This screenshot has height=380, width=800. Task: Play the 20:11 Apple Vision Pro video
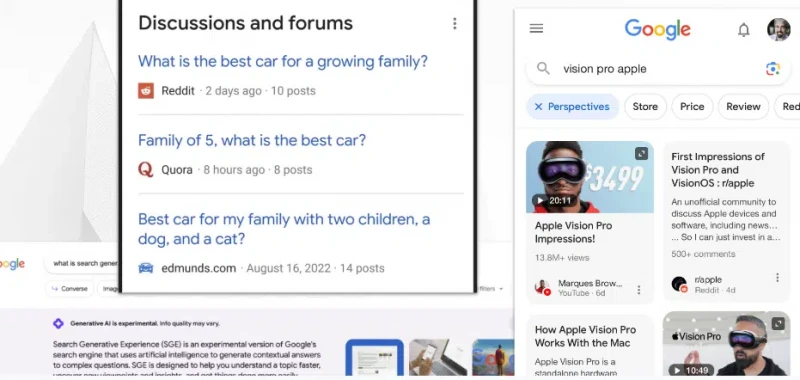click(x=589, y=177)
